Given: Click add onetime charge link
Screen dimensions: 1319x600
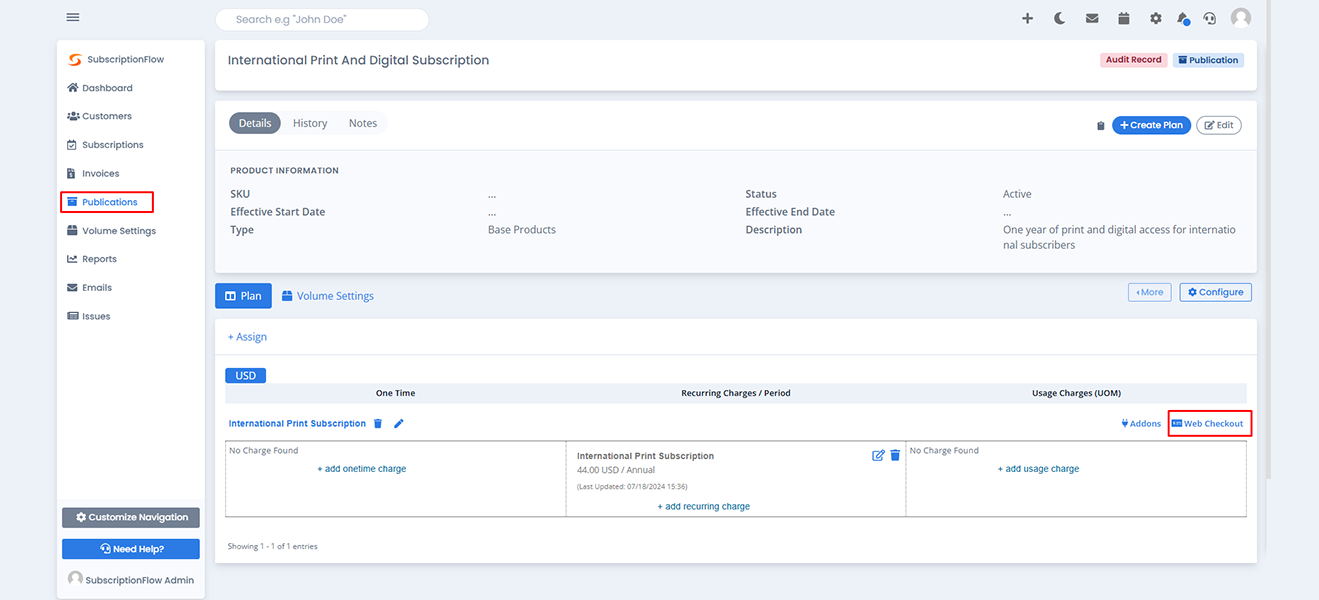Looking at the screenshot, I should [362, 469].
